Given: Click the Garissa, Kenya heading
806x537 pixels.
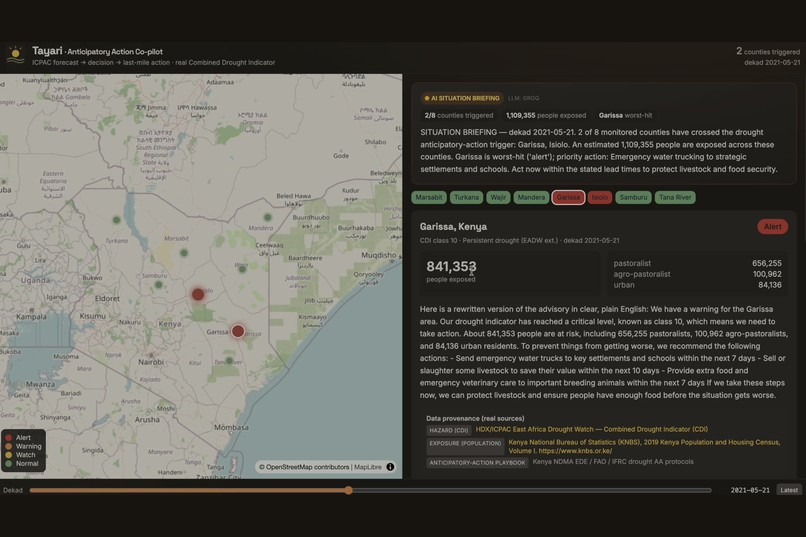Looking at the screenshot, I should click(x=453, y=227).
